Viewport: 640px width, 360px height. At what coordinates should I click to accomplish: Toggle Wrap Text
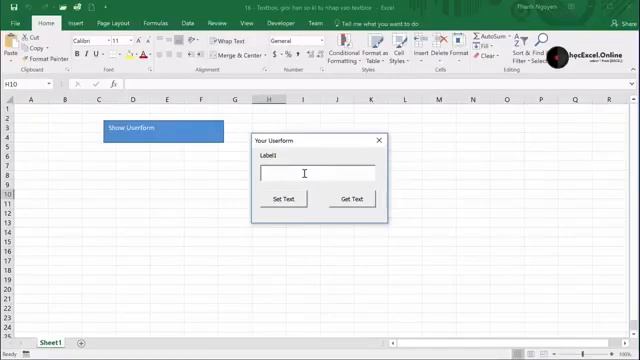227,41
